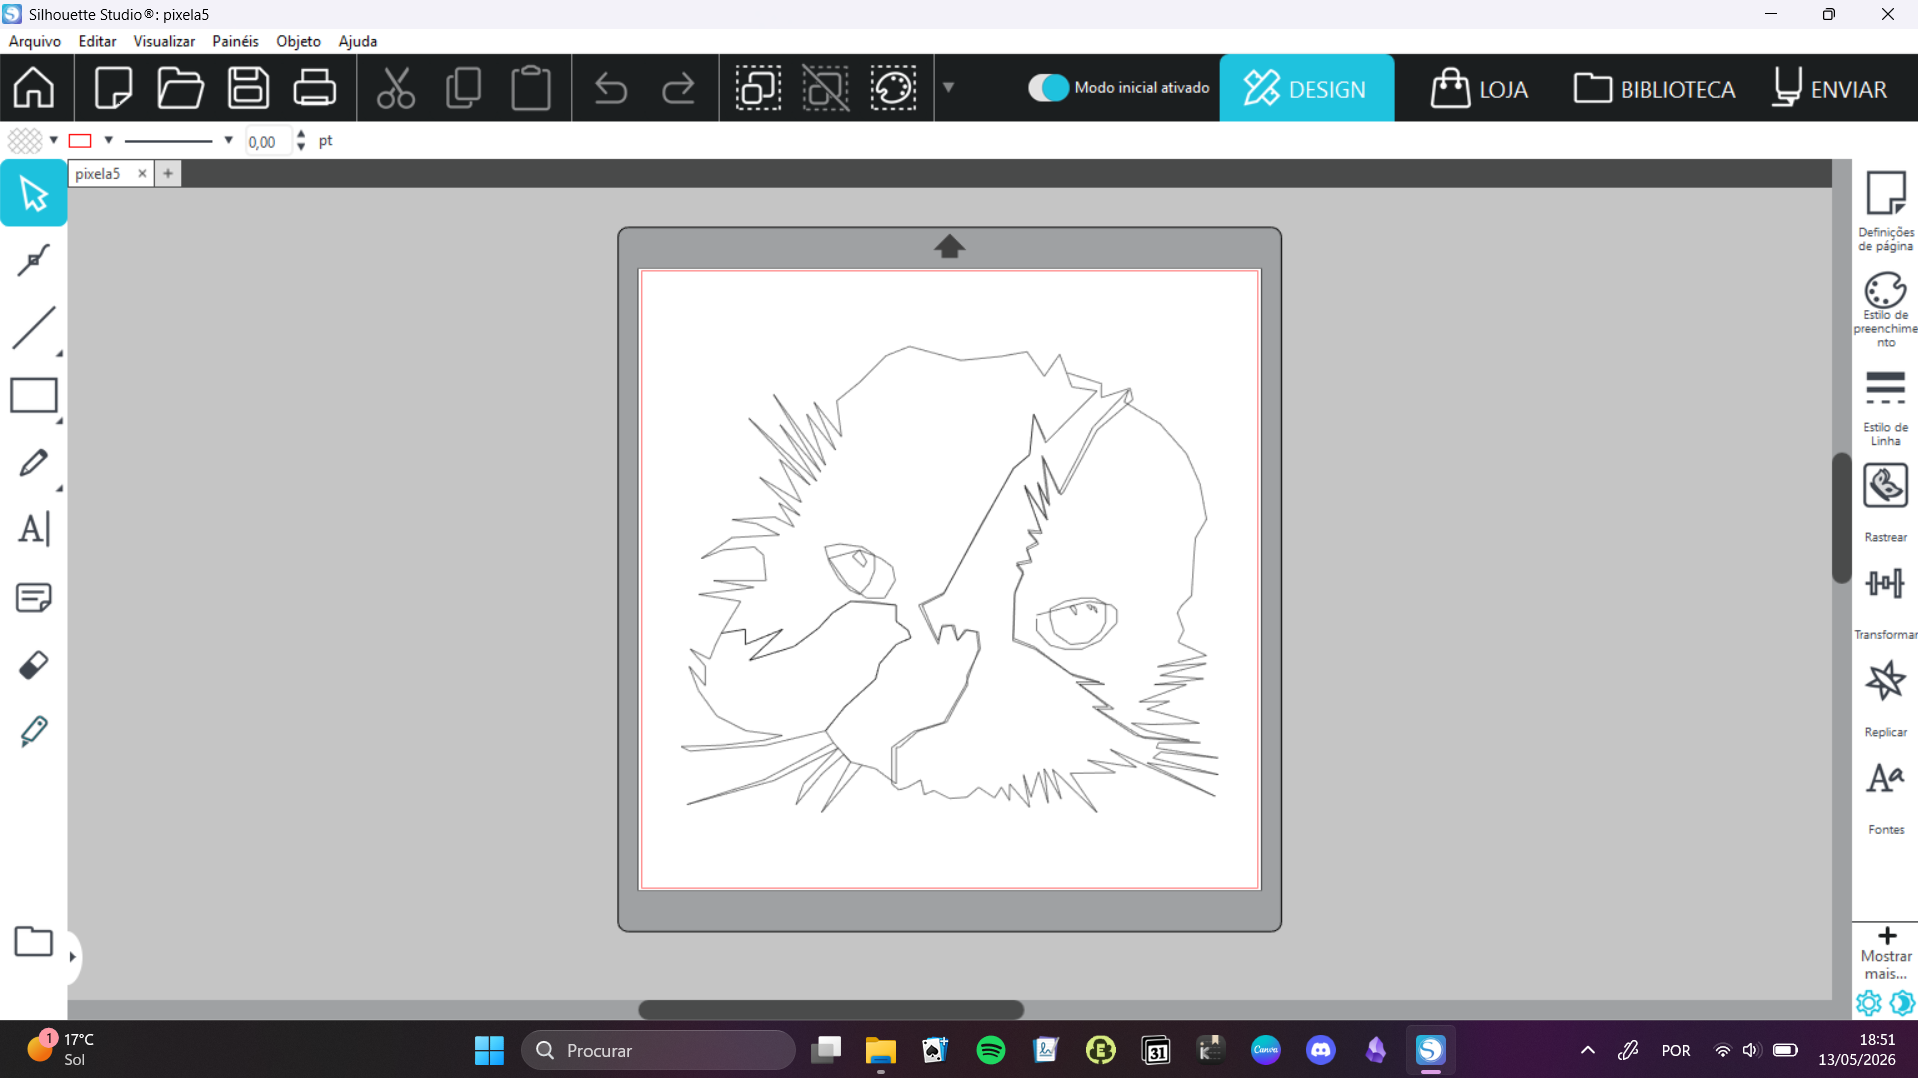
Task: Open the Windows Start menu
Action: point(489,1050)
